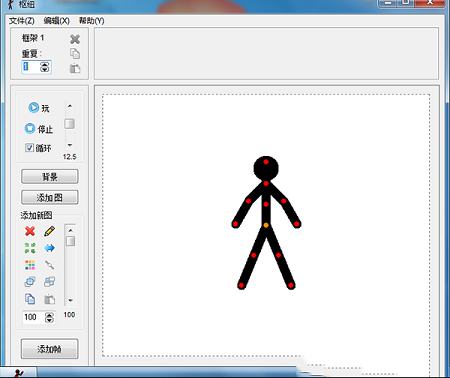
Task: Copy the figure with lower copy icon
Action: click(x=30, y=299)
